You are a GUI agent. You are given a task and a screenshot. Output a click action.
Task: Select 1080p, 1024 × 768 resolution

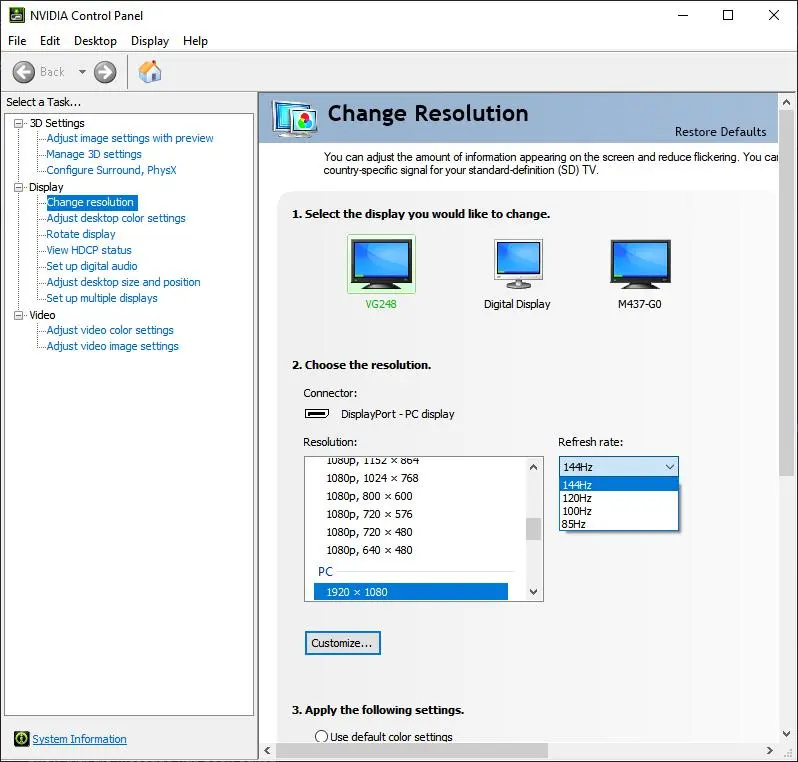coord(372,478)
